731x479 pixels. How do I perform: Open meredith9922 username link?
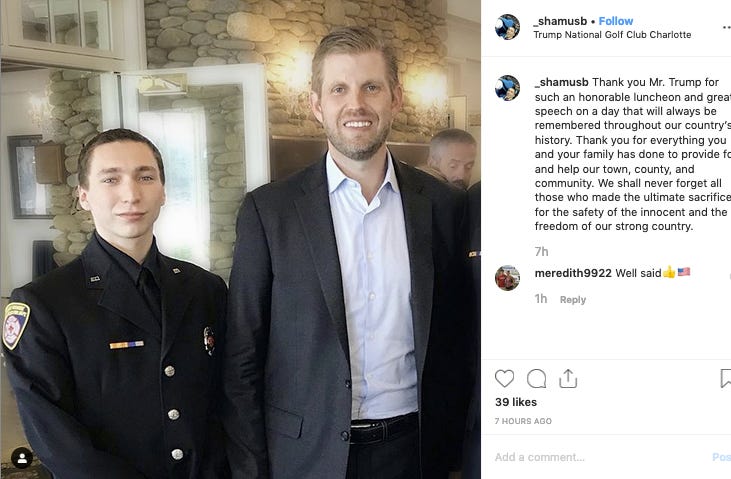[x=573, y=273]
